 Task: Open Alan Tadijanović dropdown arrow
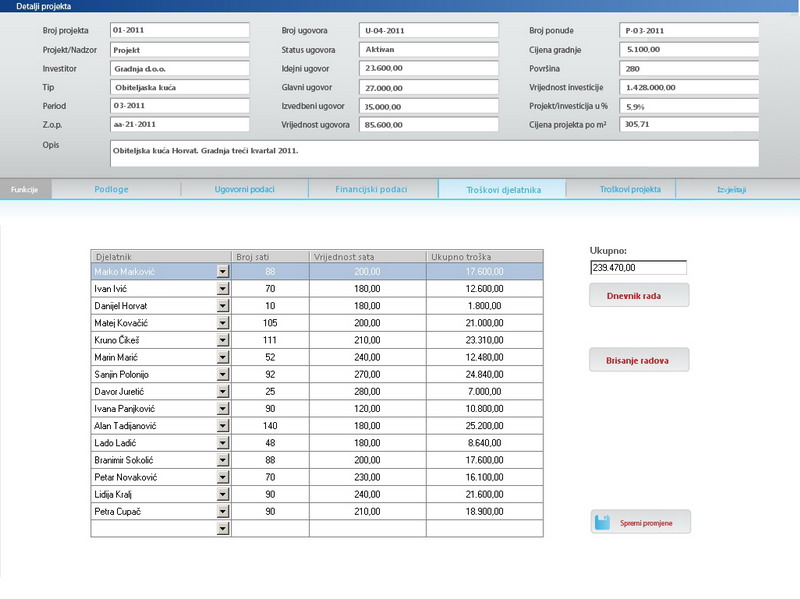(x=222, y=426)
